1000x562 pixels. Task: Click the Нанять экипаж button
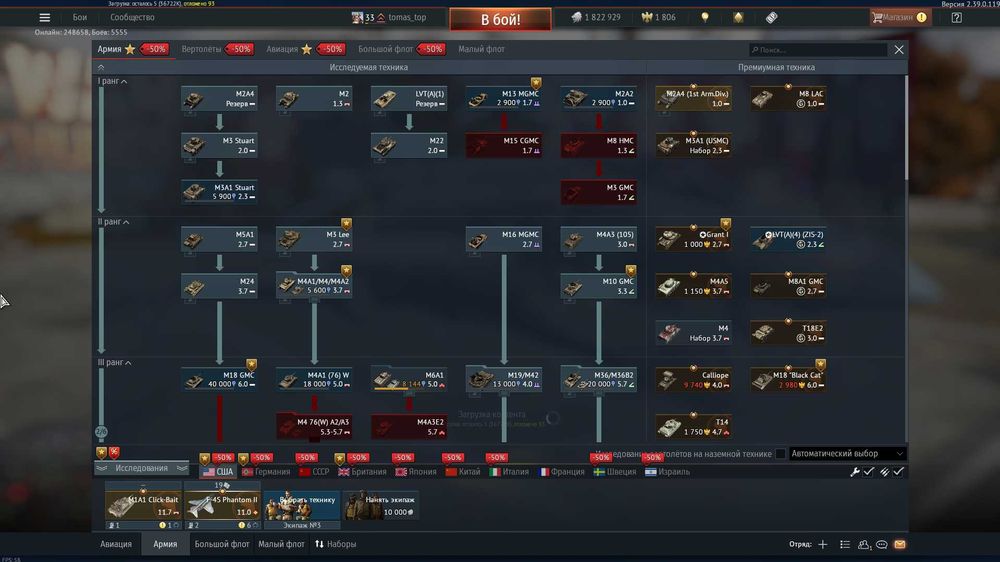(x=381, y=505)
